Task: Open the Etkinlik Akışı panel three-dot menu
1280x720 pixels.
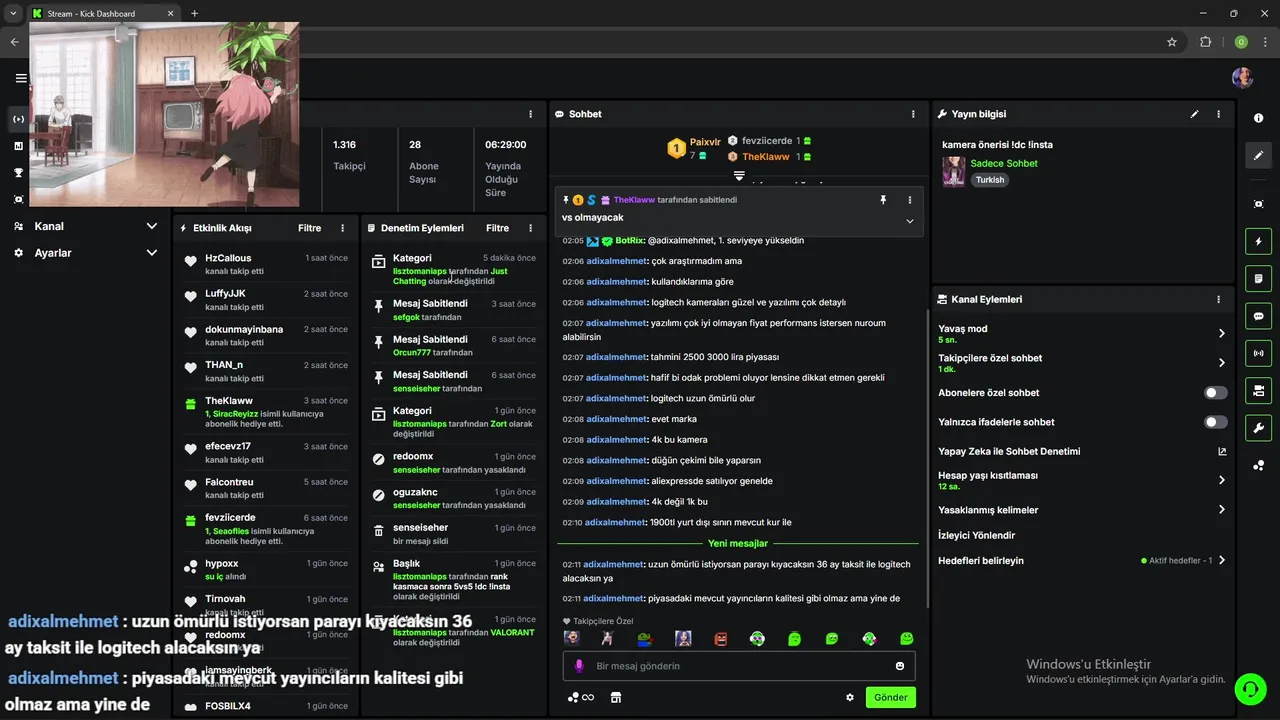Action: tap(343, 228)
